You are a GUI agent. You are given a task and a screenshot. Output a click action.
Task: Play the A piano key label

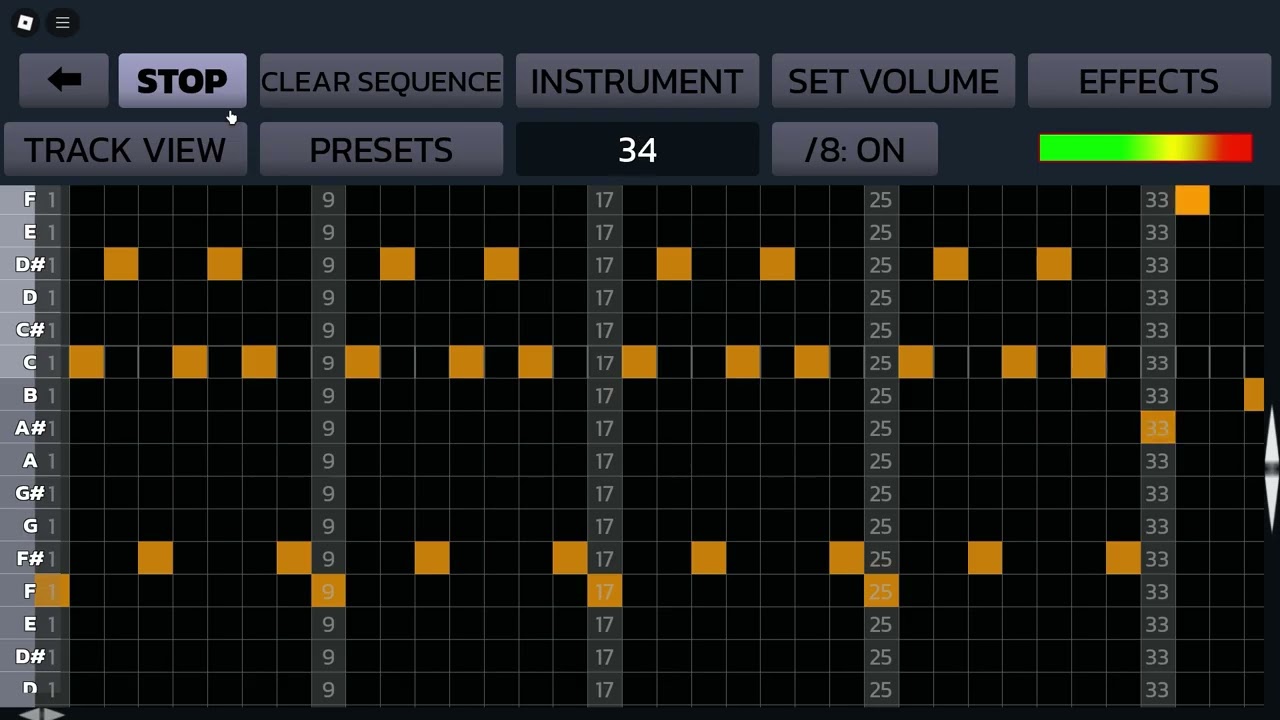30,460
